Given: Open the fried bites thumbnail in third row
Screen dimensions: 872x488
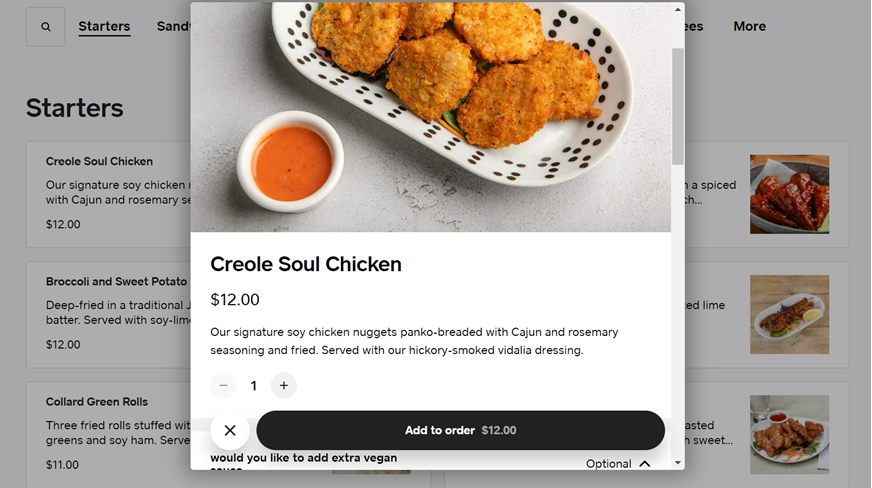Looking at the screenshot, I should [789, 434].
